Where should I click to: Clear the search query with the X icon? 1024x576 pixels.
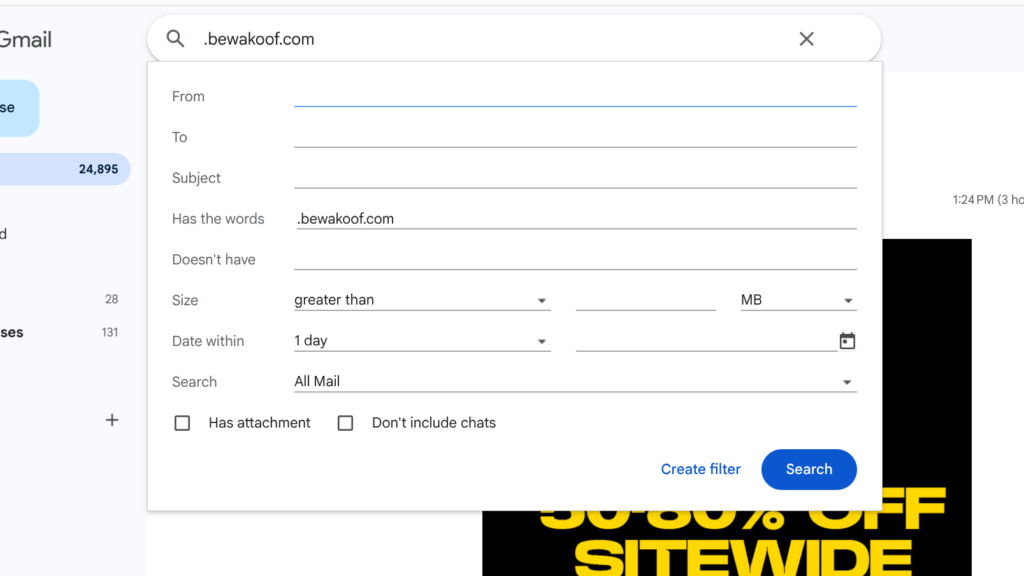806,38
